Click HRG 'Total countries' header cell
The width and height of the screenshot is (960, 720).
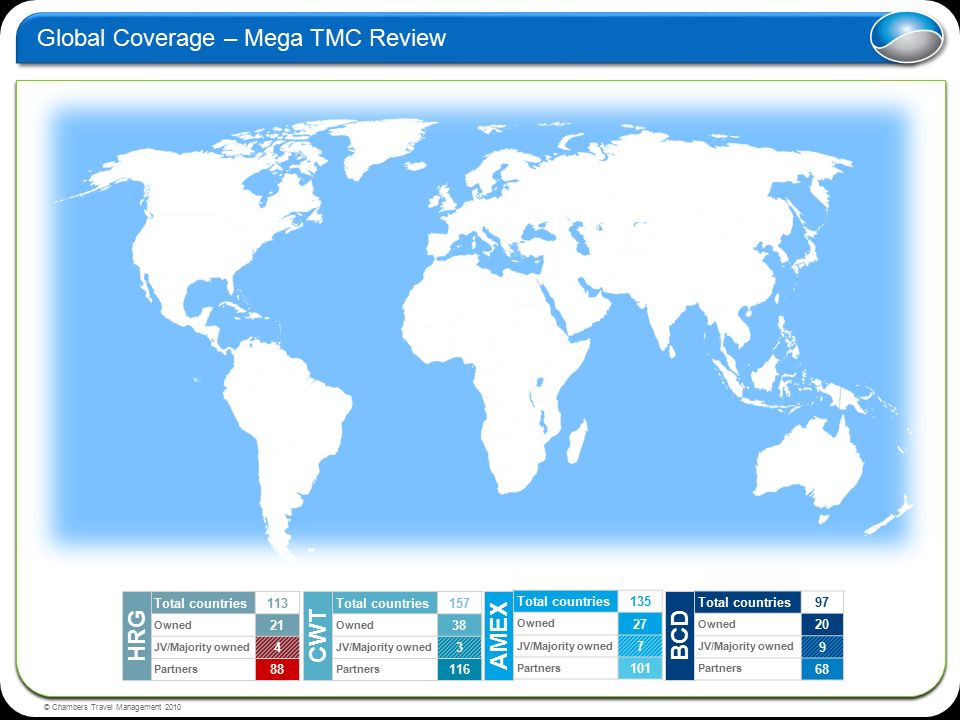203,603
